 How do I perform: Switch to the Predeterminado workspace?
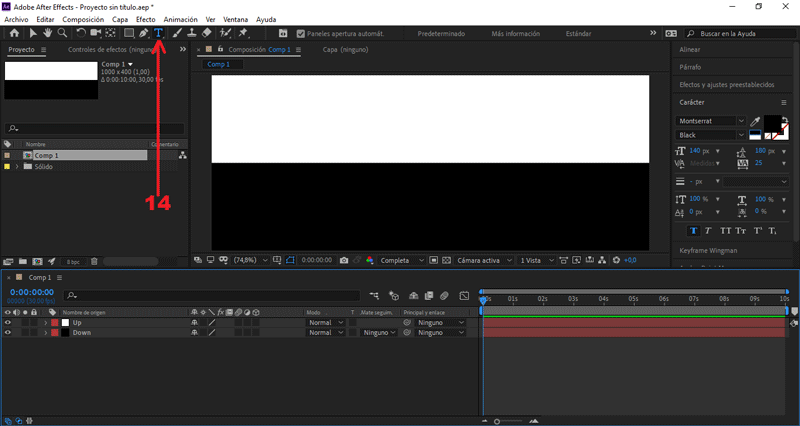[441, 34]
